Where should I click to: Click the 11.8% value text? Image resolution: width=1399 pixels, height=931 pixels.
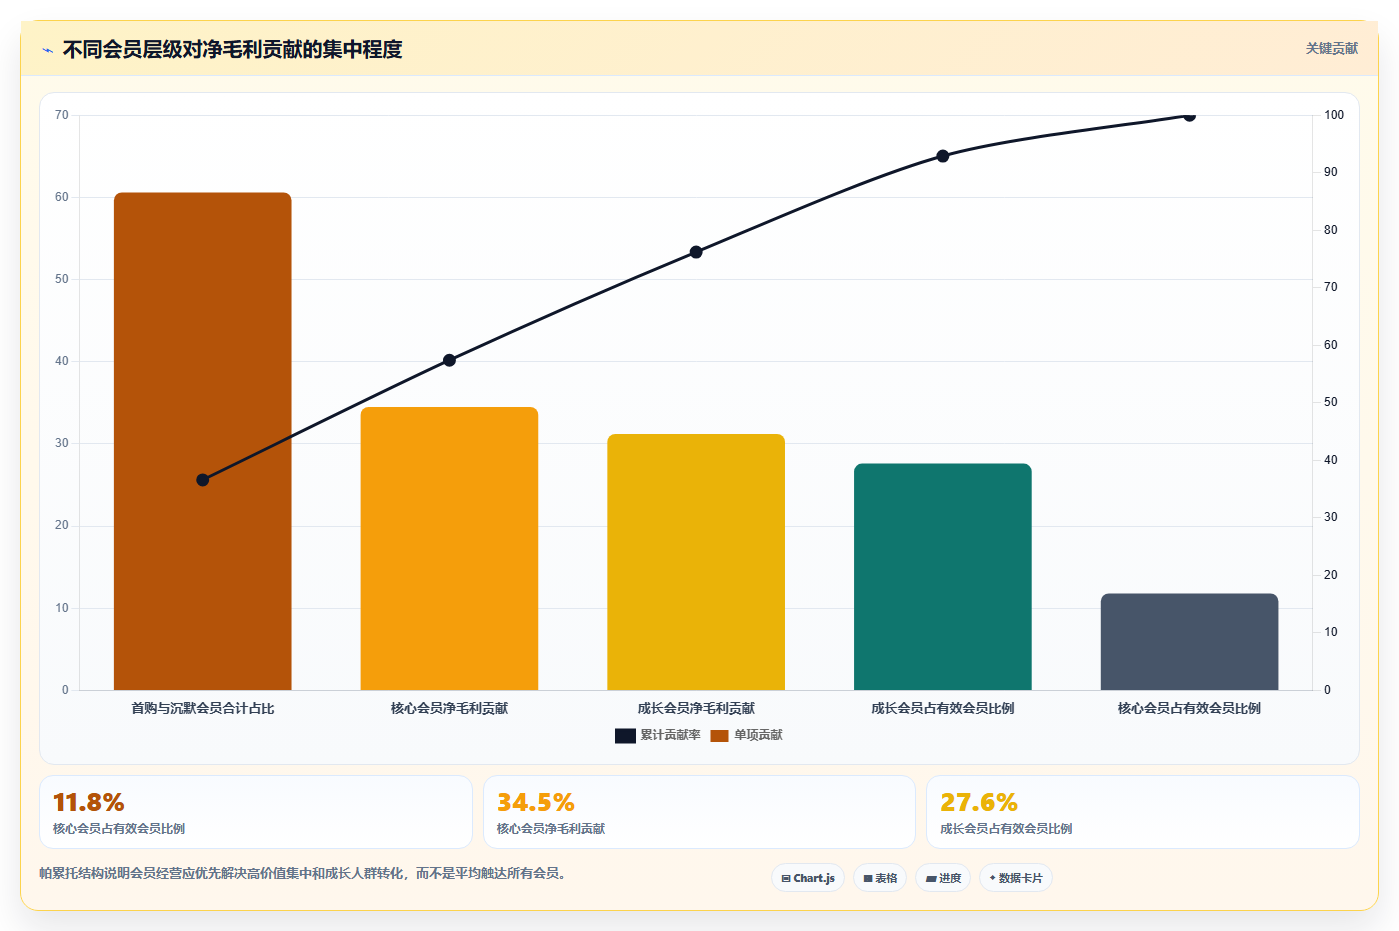pos(89,802)
